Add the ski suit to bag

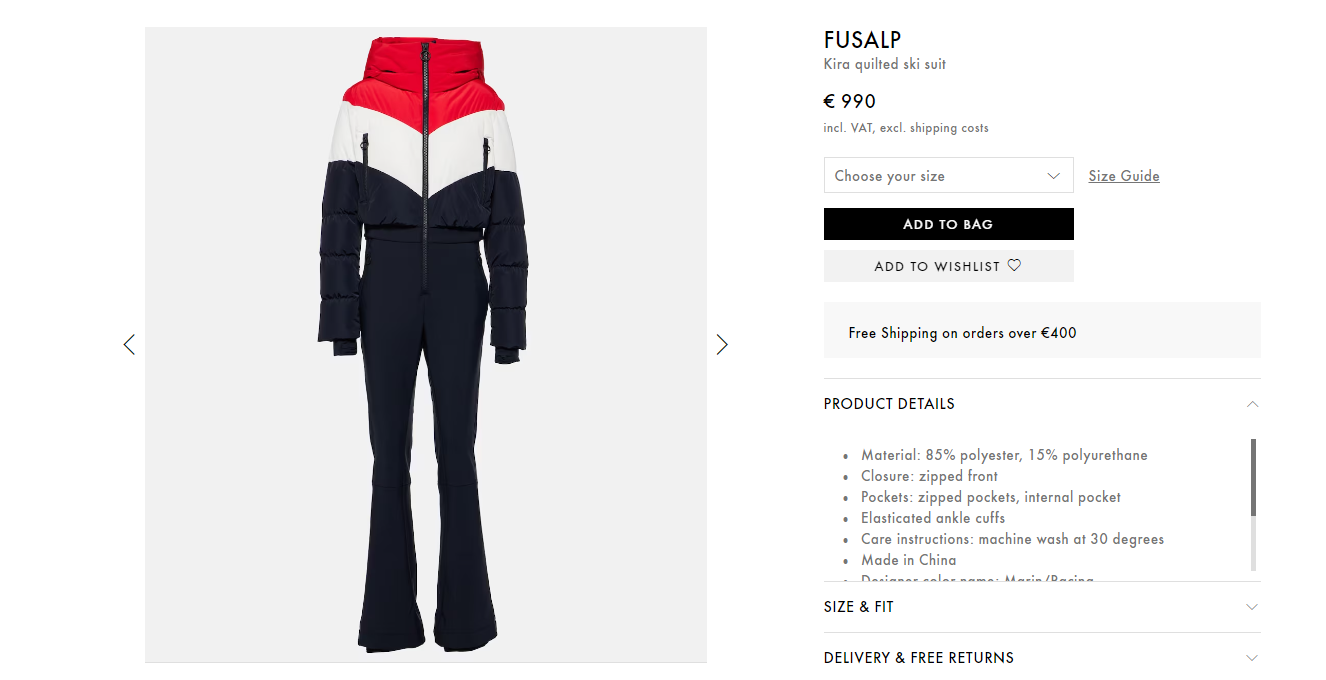(948, 224)
